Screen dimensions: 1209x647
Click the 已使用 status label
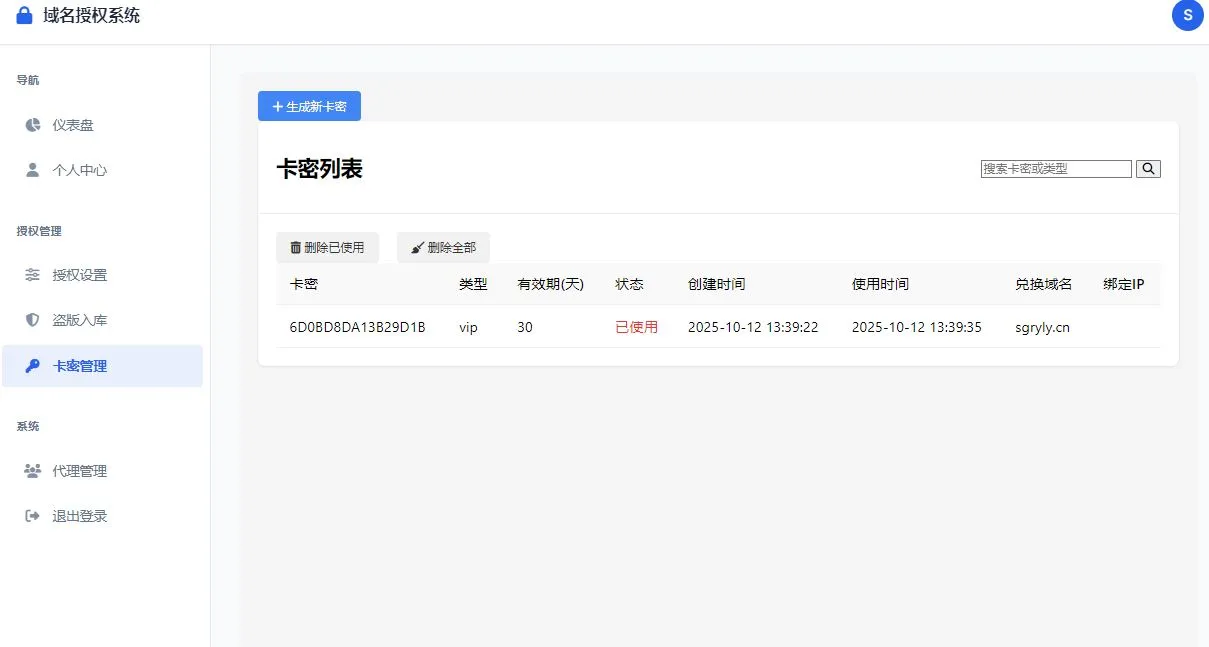click(636, 327)
